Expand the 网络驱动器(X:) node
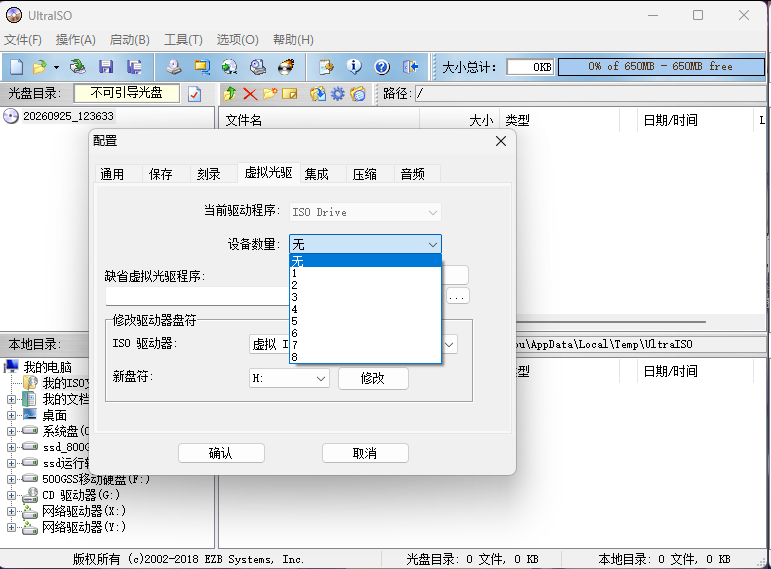This screenshot has width=771, height=569. click(11, 511)
